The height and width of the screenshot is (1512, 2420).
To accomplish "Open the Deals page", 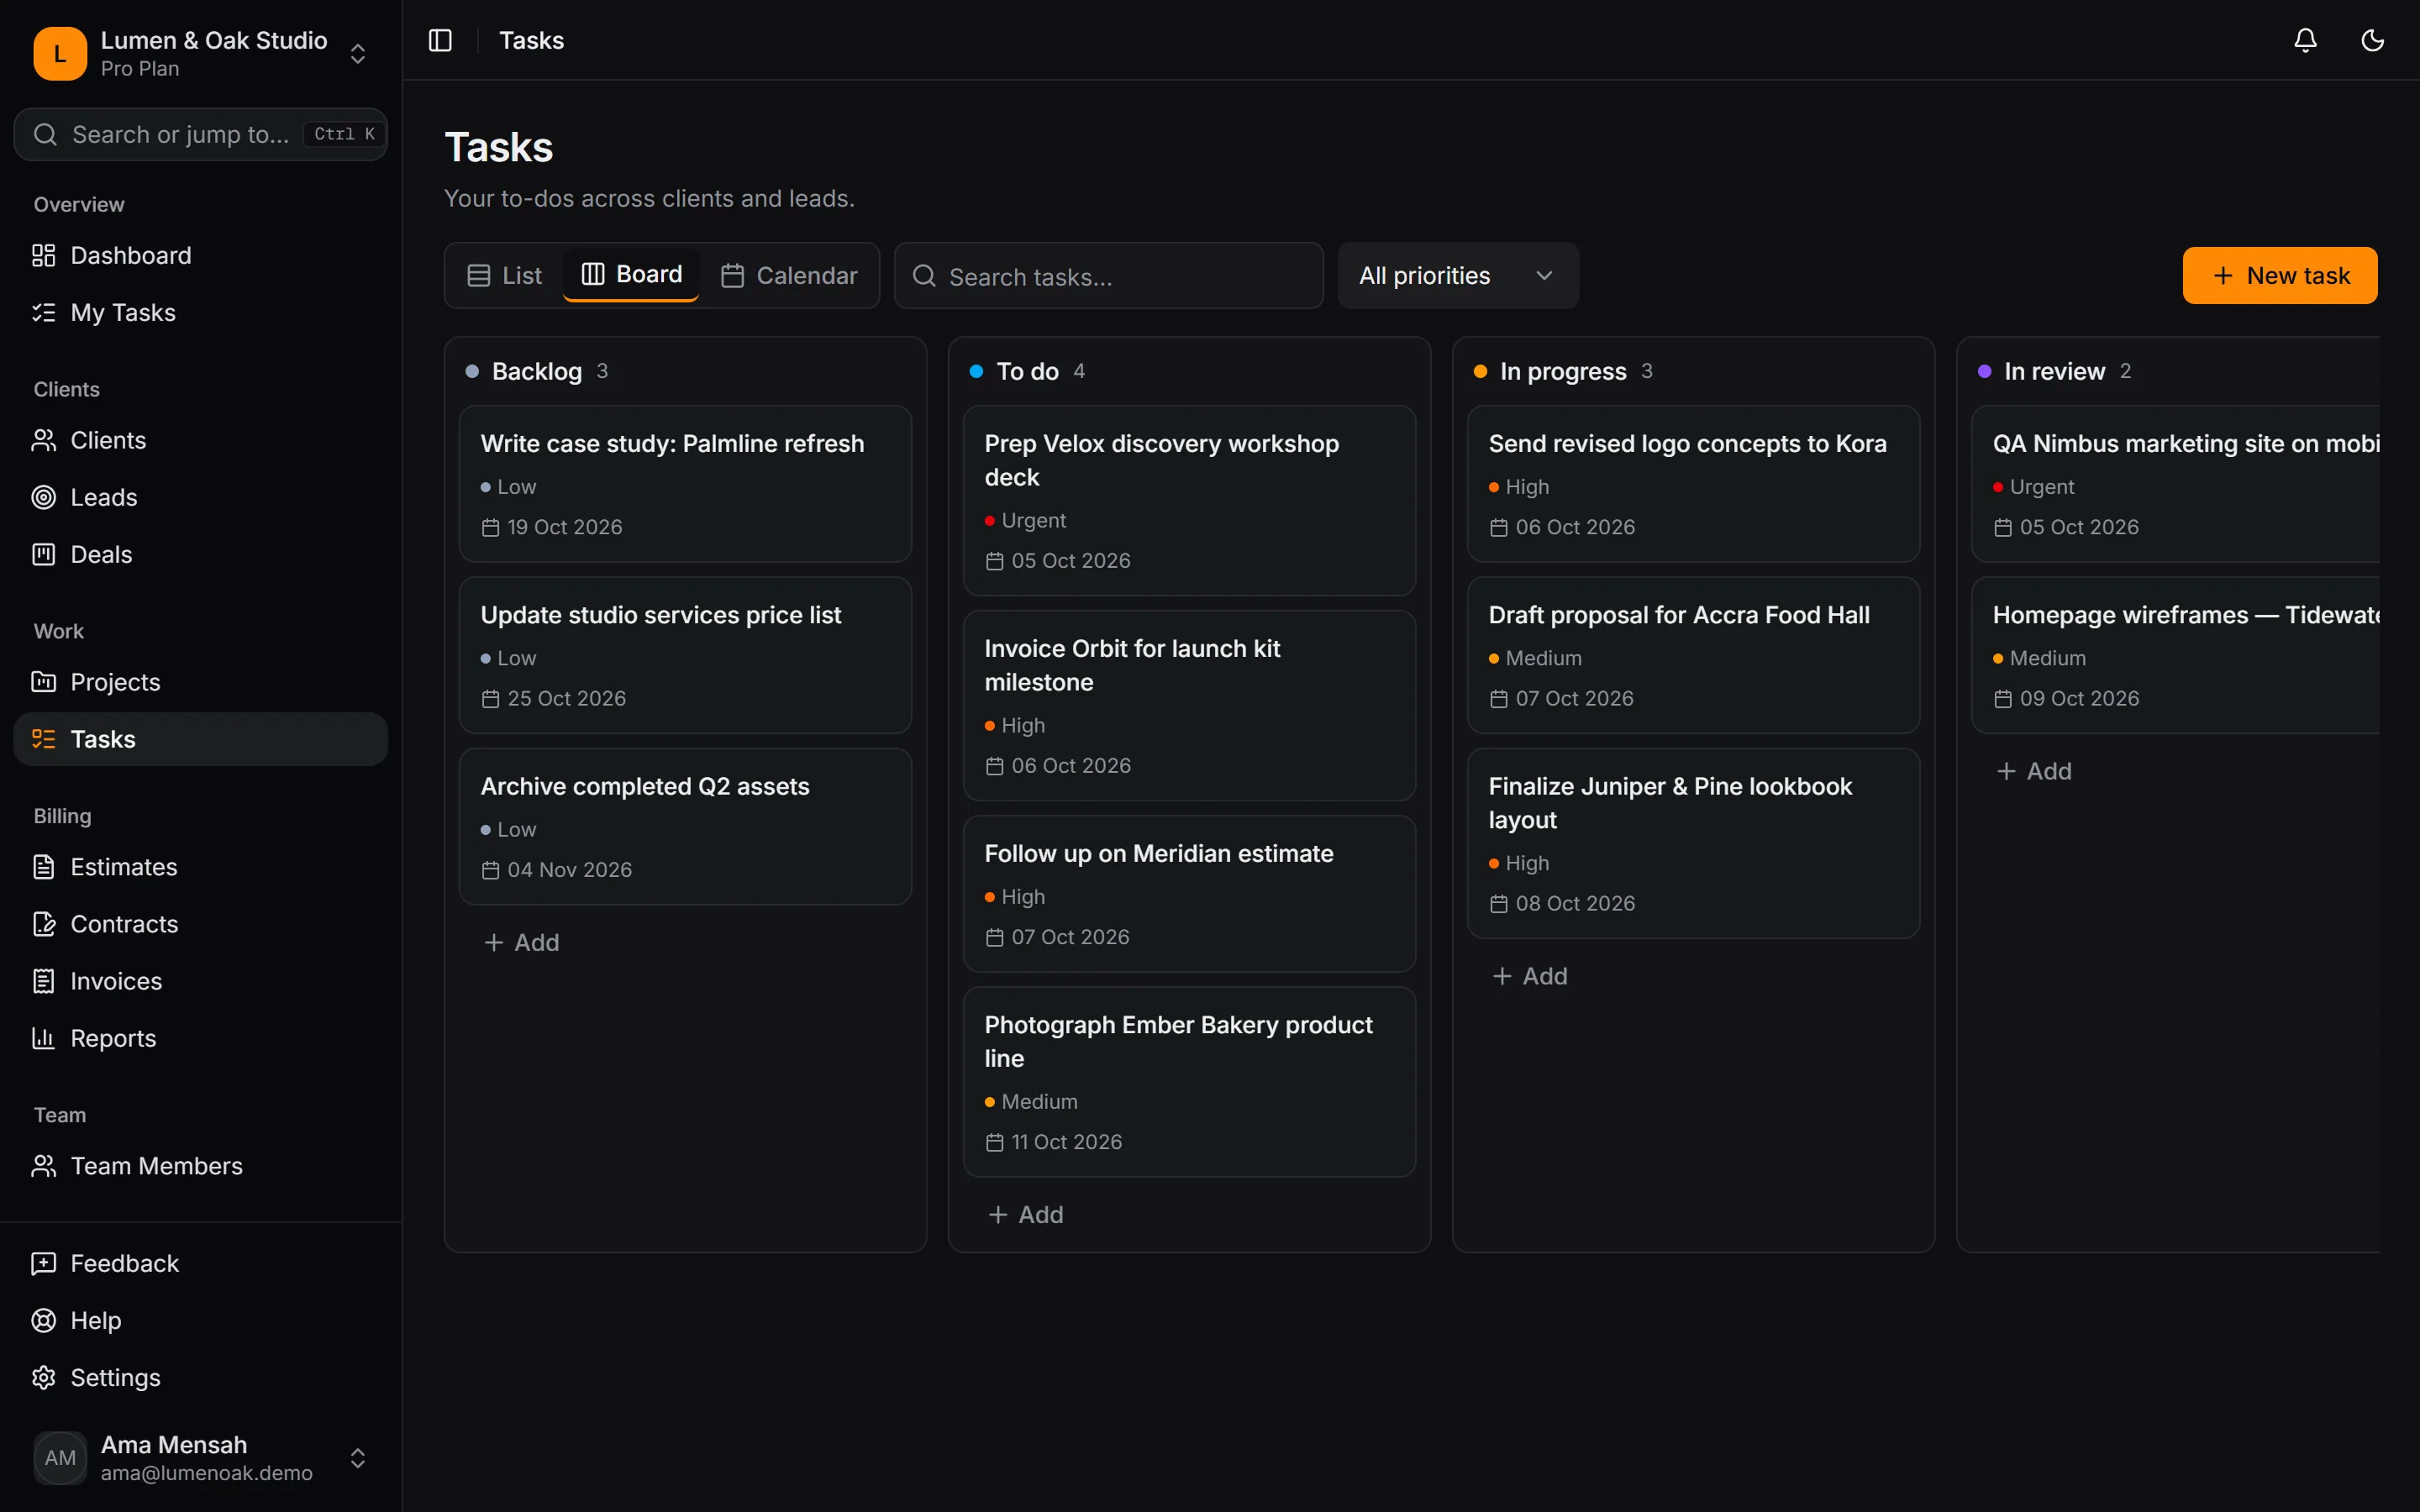I will 201,554.
